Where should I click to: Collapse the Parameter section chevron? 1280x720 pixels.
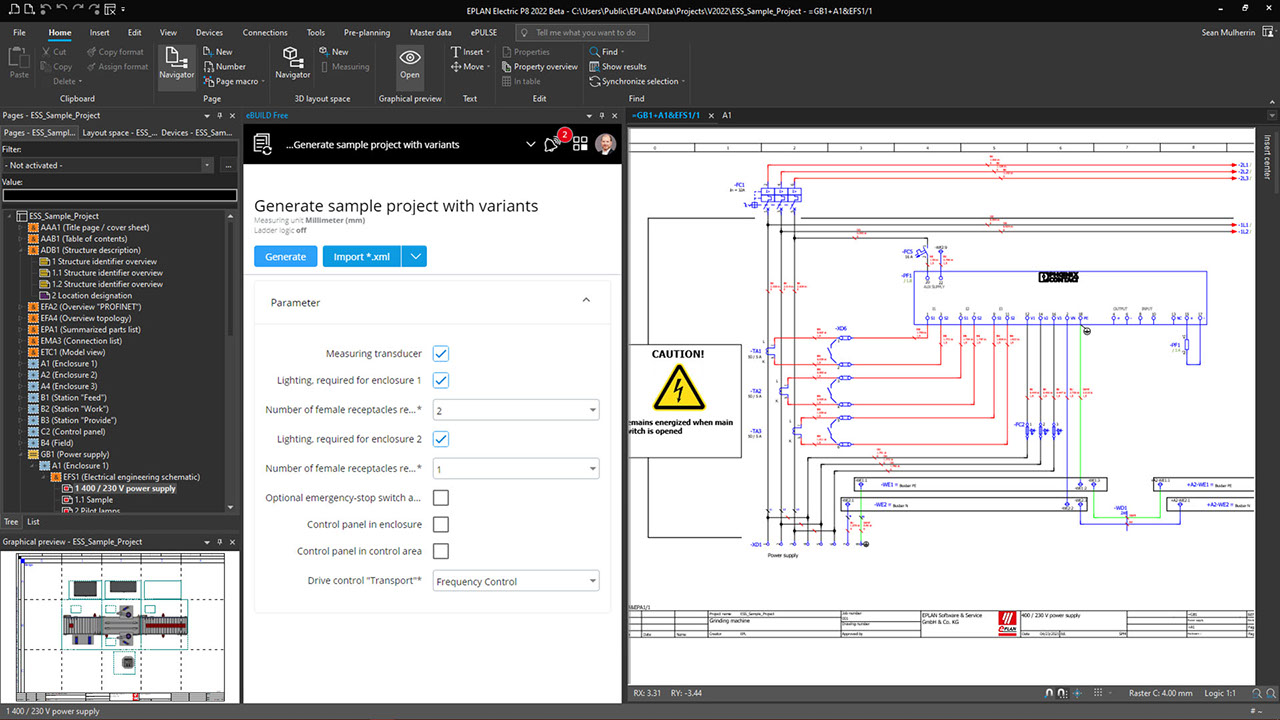586,301
